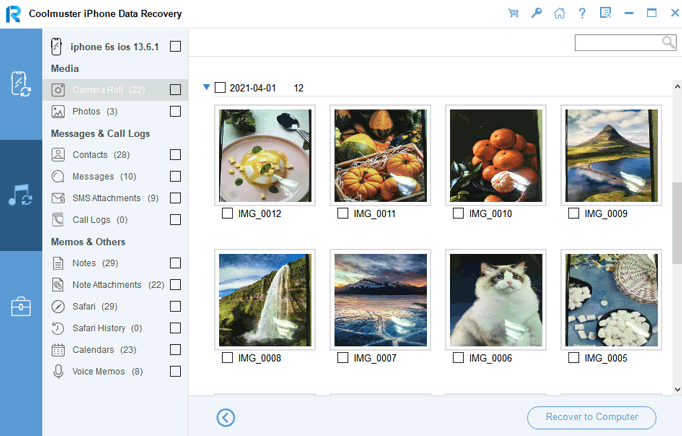Click the Photos picture icon
Image resolution: width=682 pixels, height=436 pixels.
[x=58, y=111]
